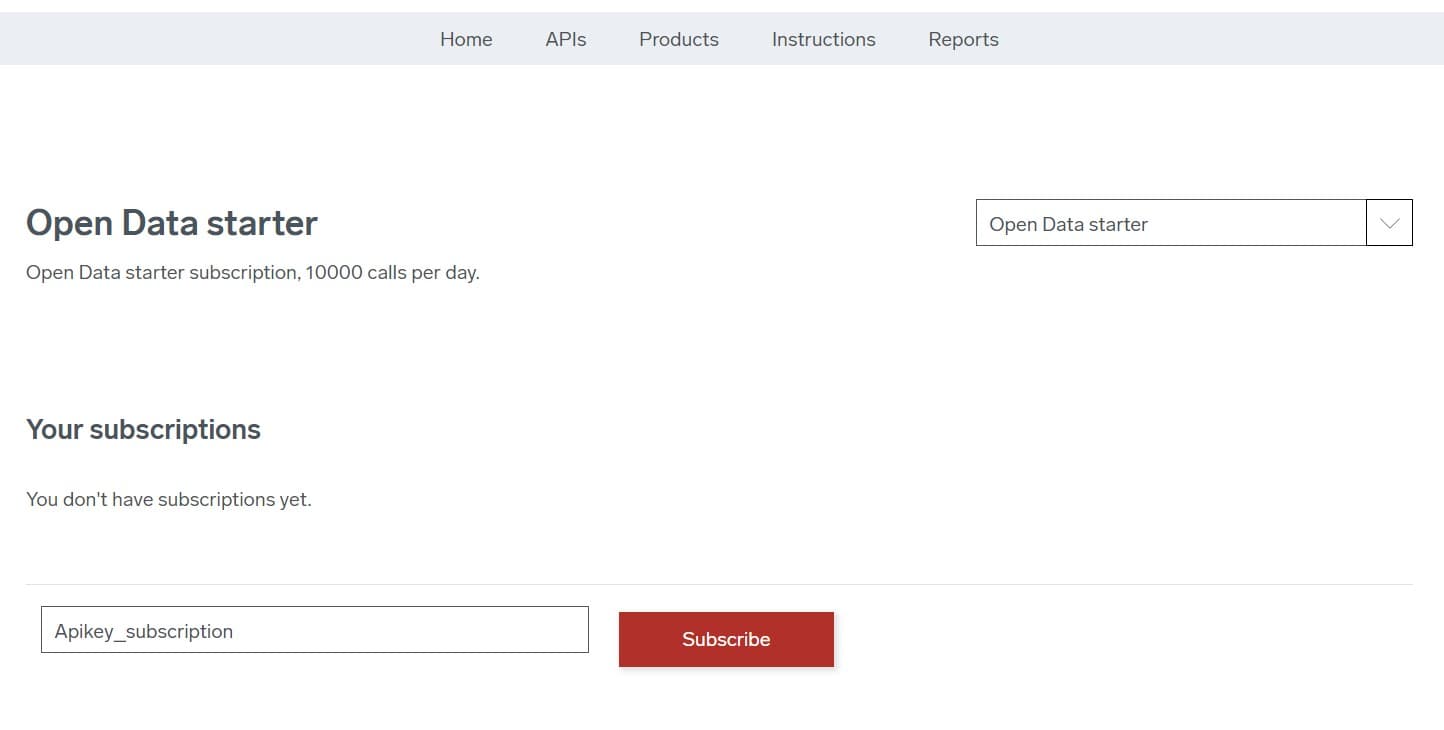This screenshot has width=1444, height=730.
Task: Click the chevron arrow of product dropdown
Action: tap(1389, 223)
